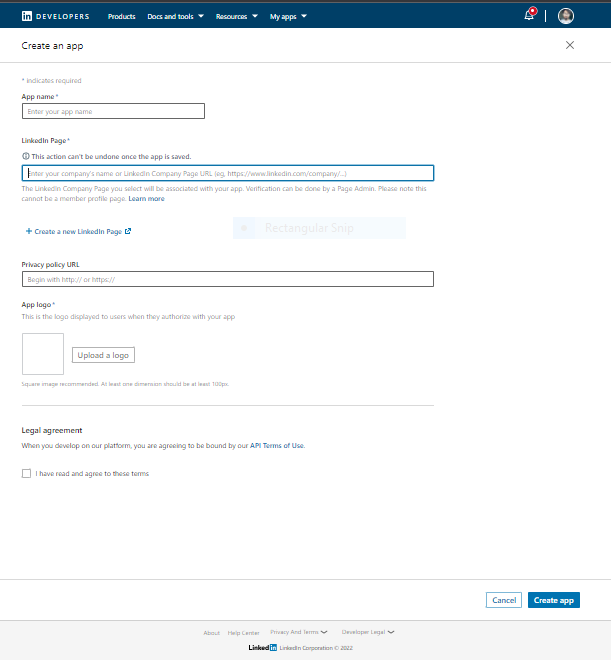Viewport: 611px width, 660px height.
Task: Click the Upload a logo button
Action: click(x=104, y=355)
